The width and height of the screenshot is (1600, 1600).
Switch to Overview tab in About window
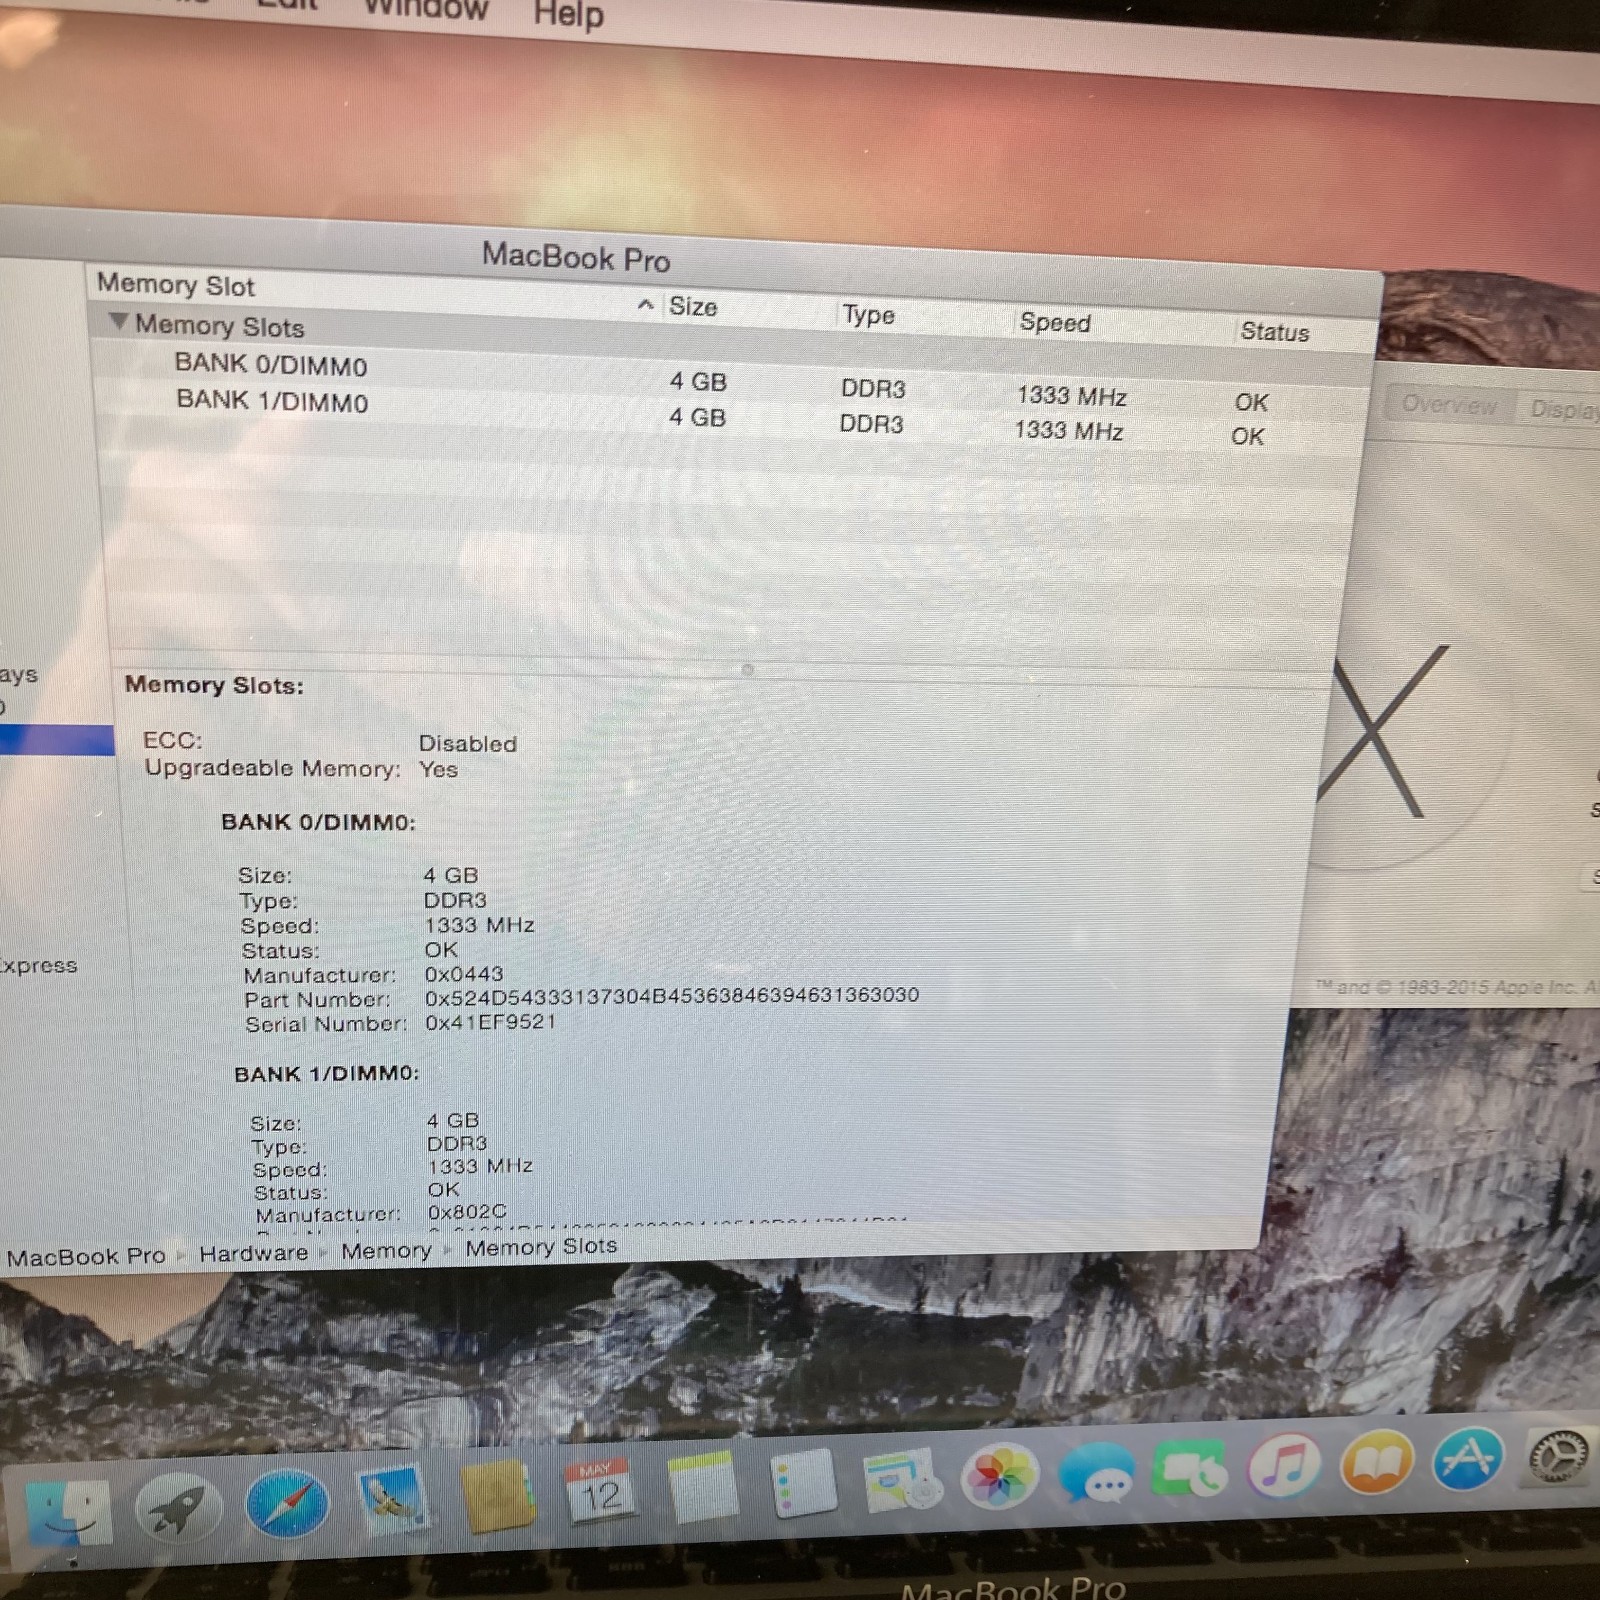(1449, 405)
